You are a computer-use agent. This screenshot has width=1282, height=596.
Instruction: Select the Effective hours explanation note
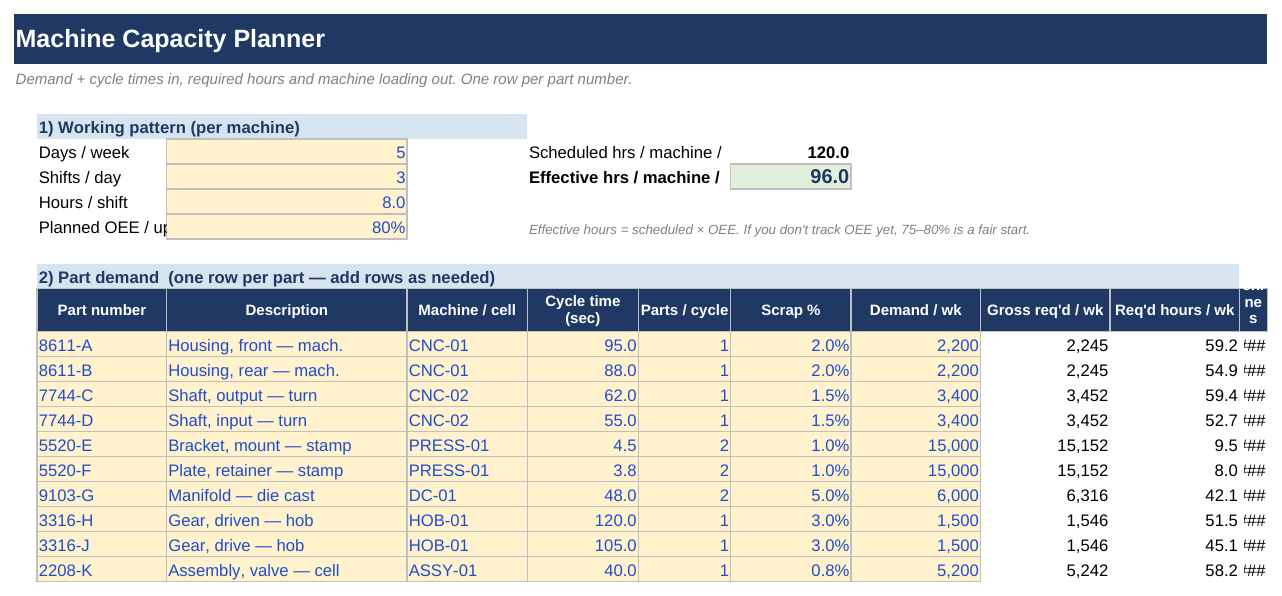[779, 229]
